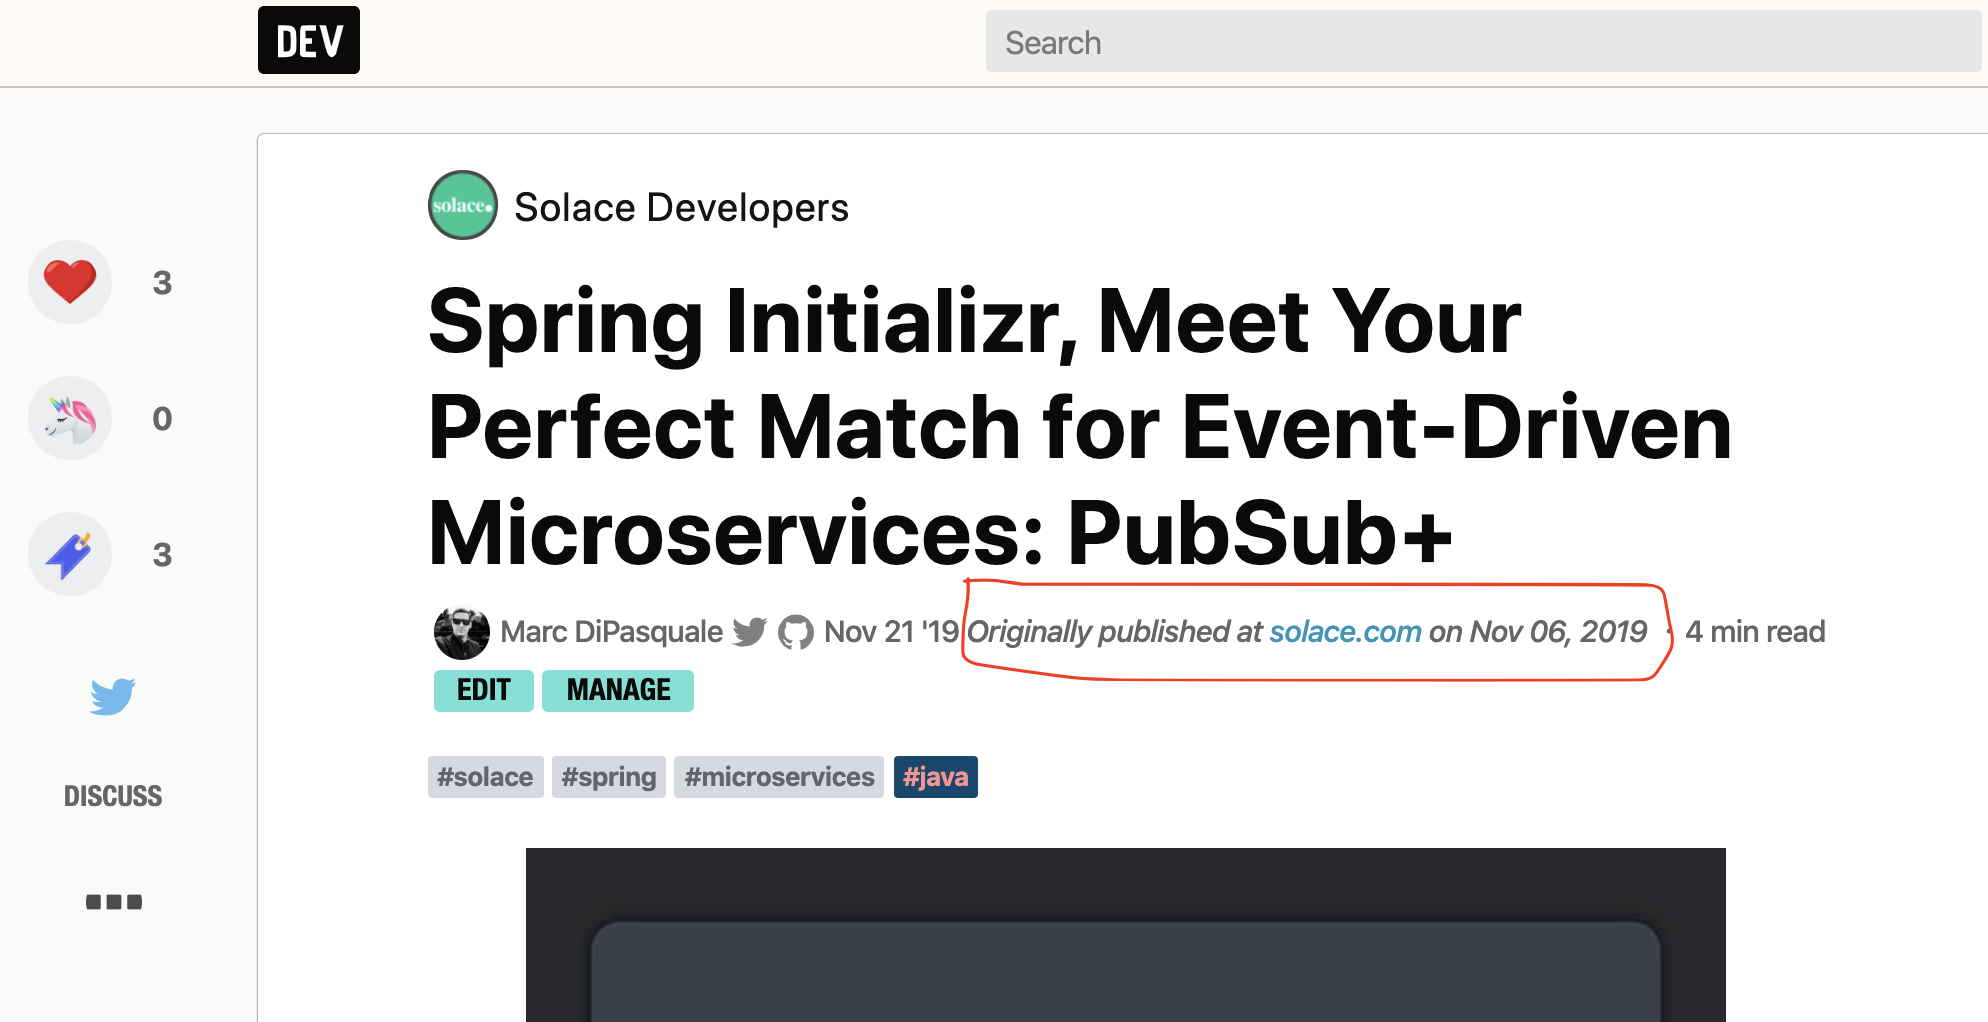Select the #java tag
Viewport: 1988px width, 1022px height.
click(x=935, y=776)
